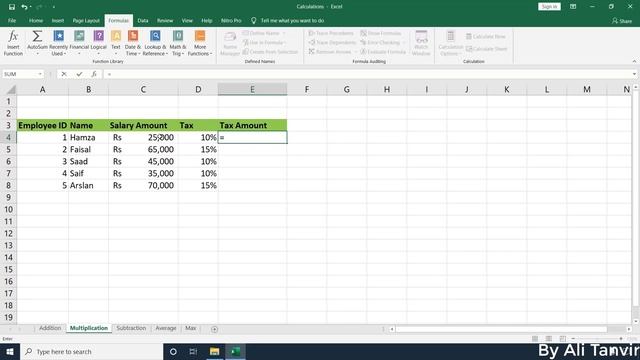The image size is (640, 360).
Task: Select column E header
Action: click(x=252, y=89)
